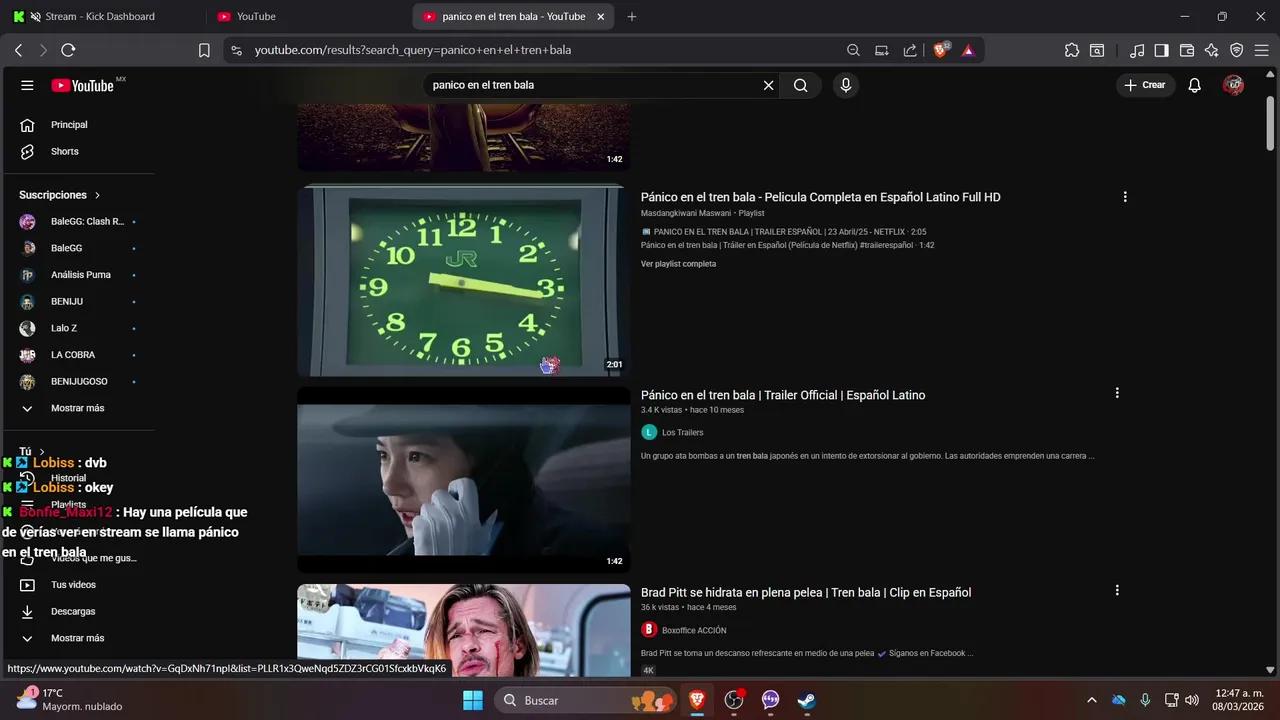Reload the page with the refresh icon
The width and height of the screenshot is (1280, 720).
coord(68,50)
